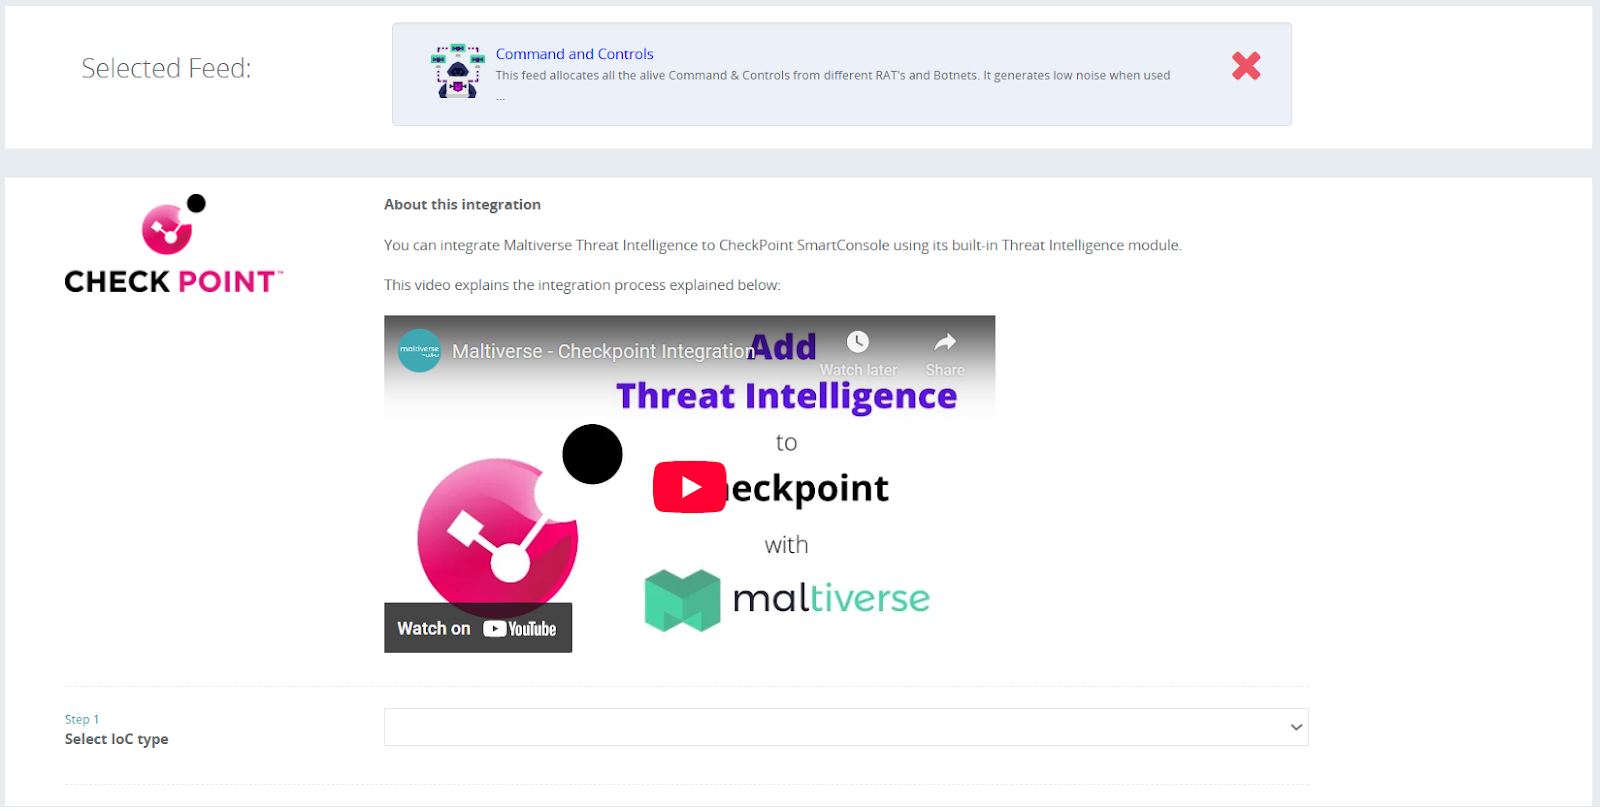Click the Command and Controls robot icon

click(458, 71)
